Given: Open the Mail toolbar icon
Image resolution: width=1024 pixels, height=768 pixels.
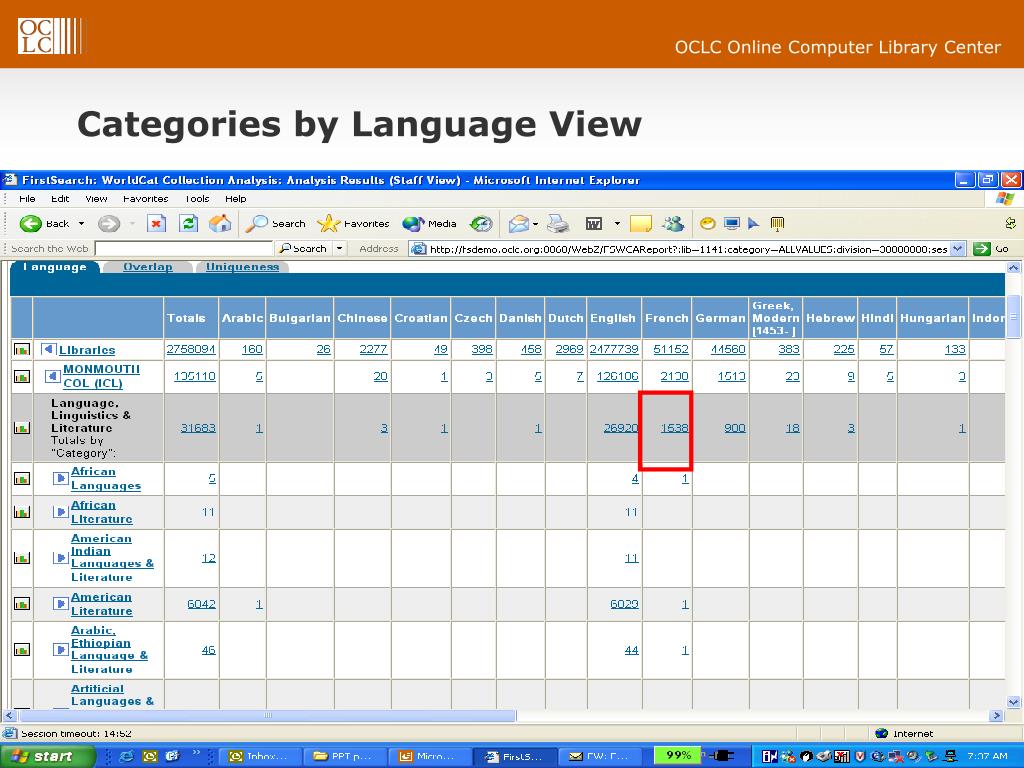Looking at the screenshot, I should pos(519,224).
